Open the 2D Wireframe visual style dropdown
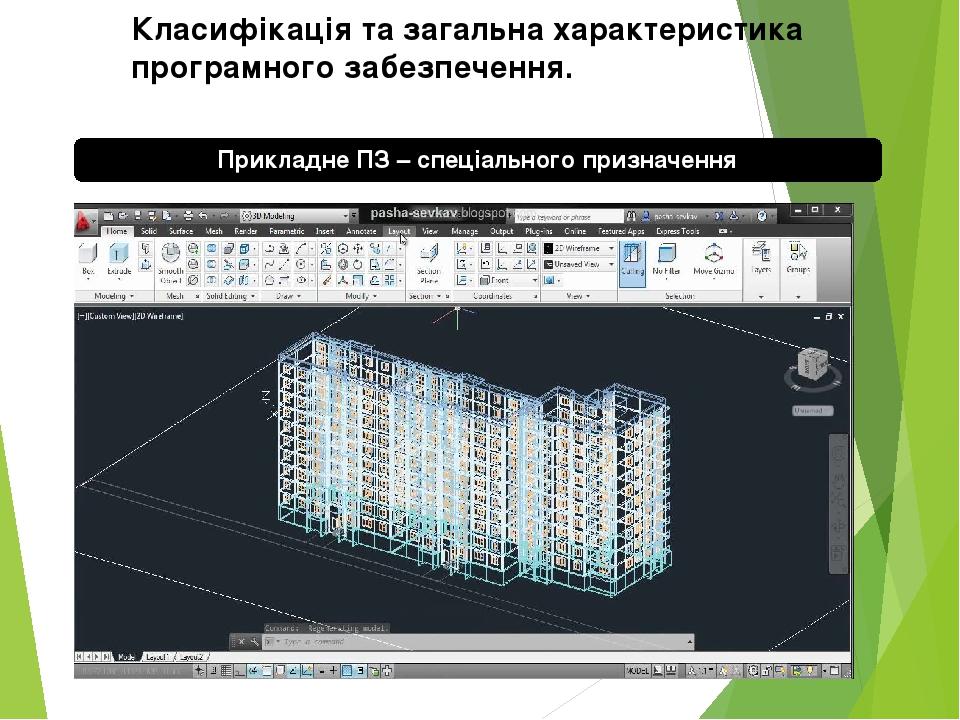The width and height of the screenshot is (960, 720). point(579,248)
